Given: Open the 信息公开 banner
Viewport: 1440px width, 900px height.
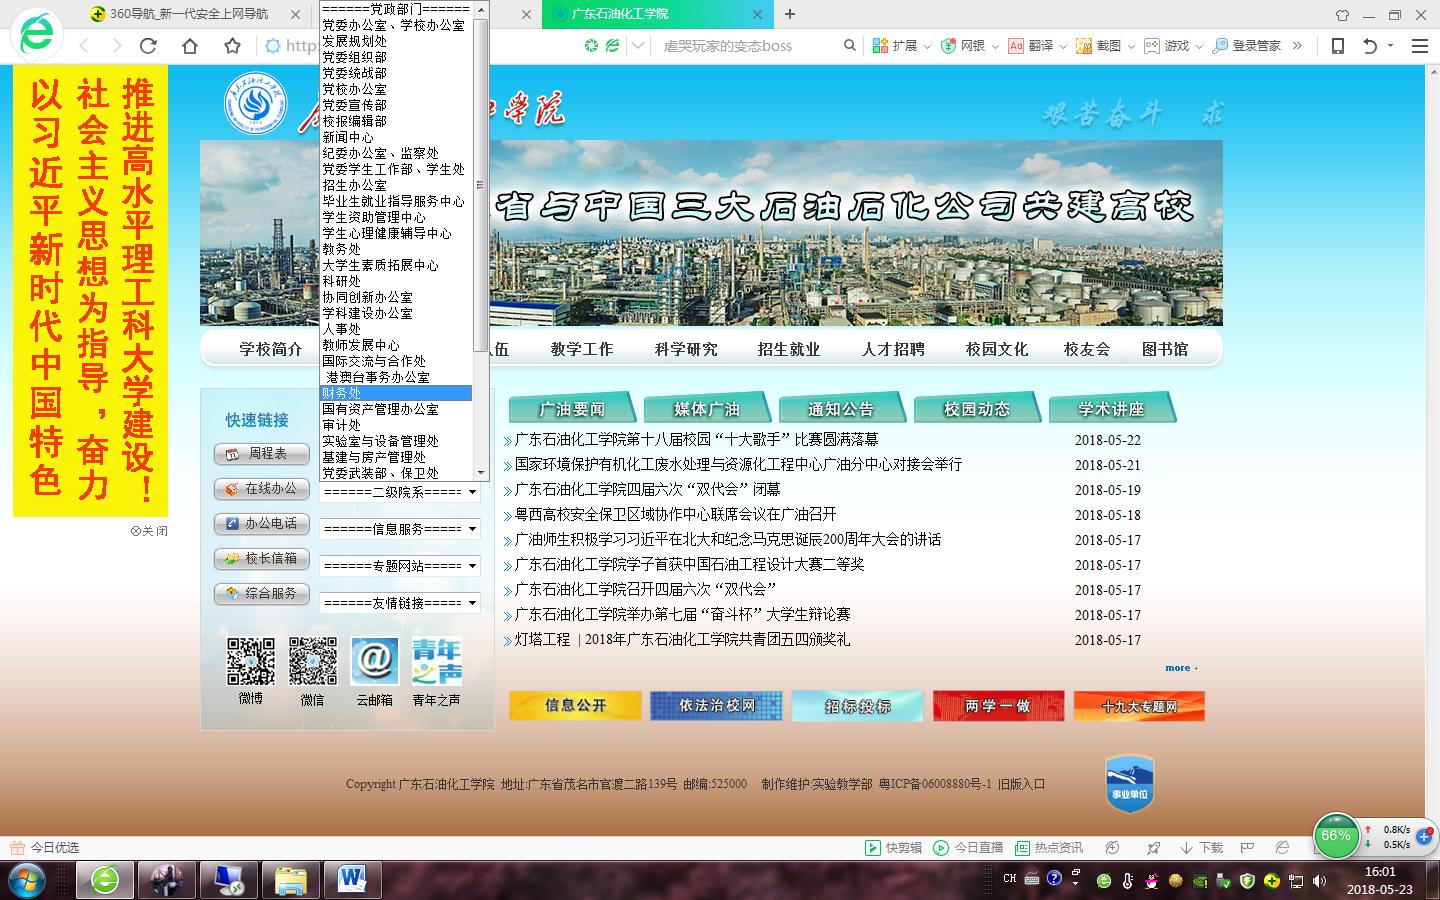Looking at the screenshot, I should [x=575, y=706].
